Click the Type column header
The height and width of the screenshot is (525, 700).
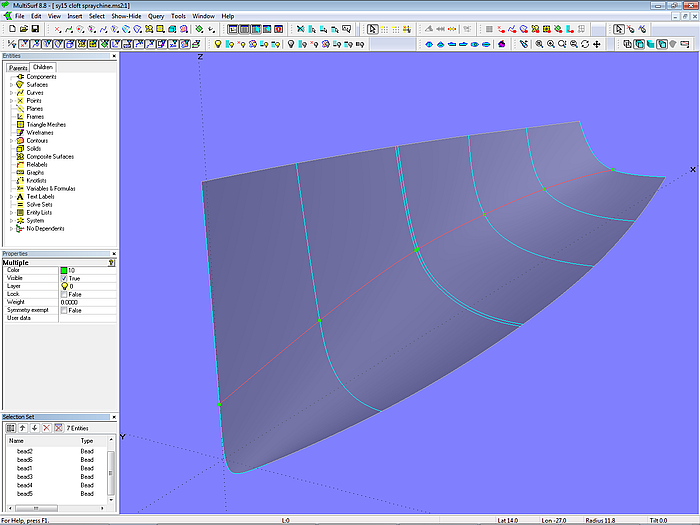[x=88, y=440]
